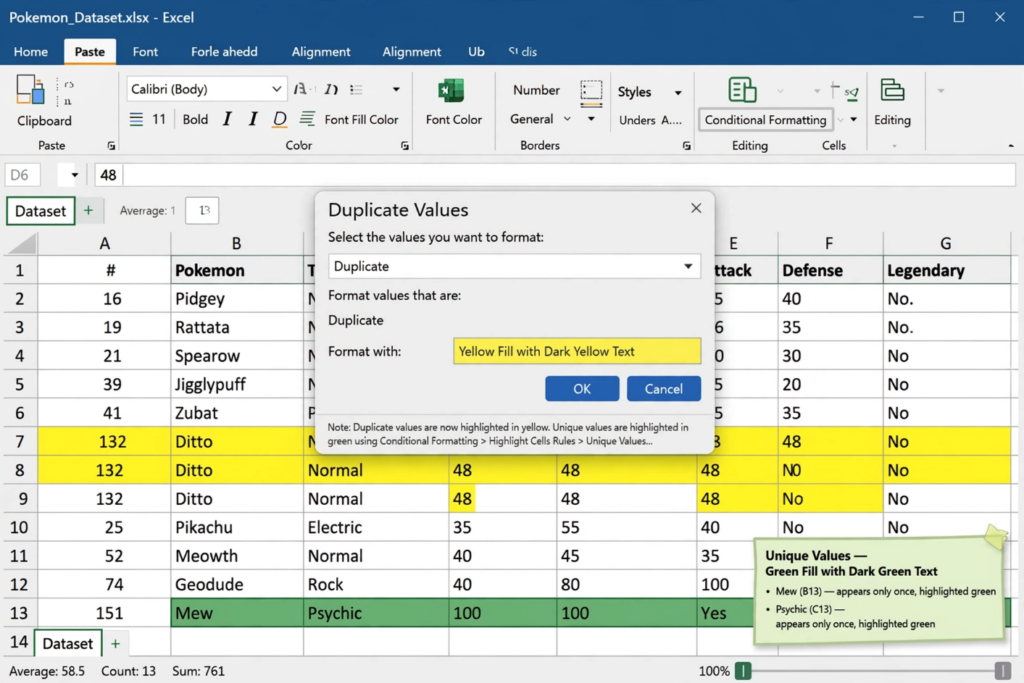This screenshot has width=1024, height=683.
Task: Click Cancel in Duplicate Values dialog
Action: coord(664,389)
